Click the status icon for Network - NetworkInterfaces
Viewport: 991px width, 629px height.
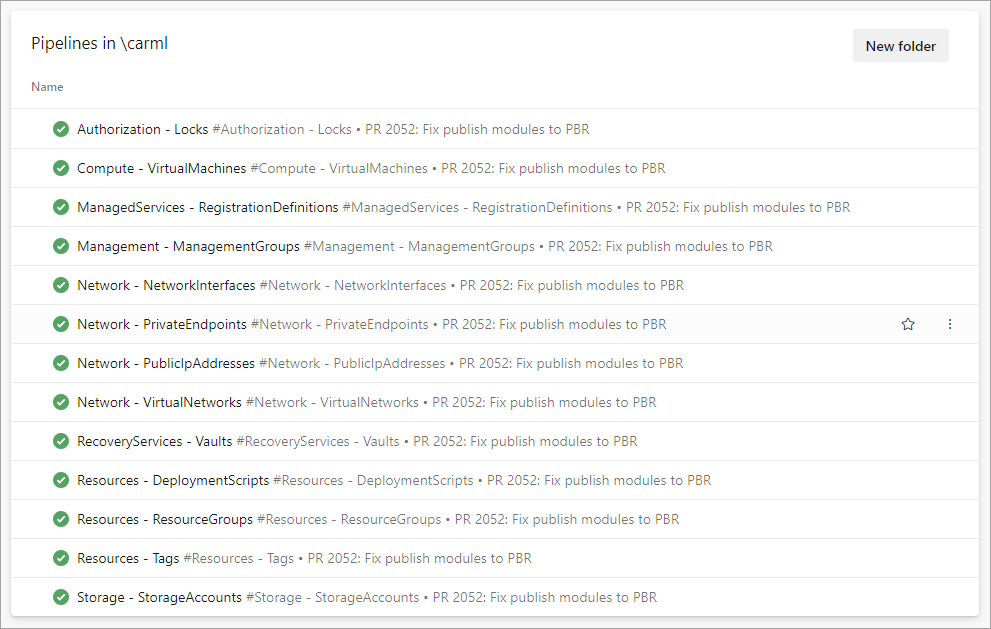click(x=61, y=285)
